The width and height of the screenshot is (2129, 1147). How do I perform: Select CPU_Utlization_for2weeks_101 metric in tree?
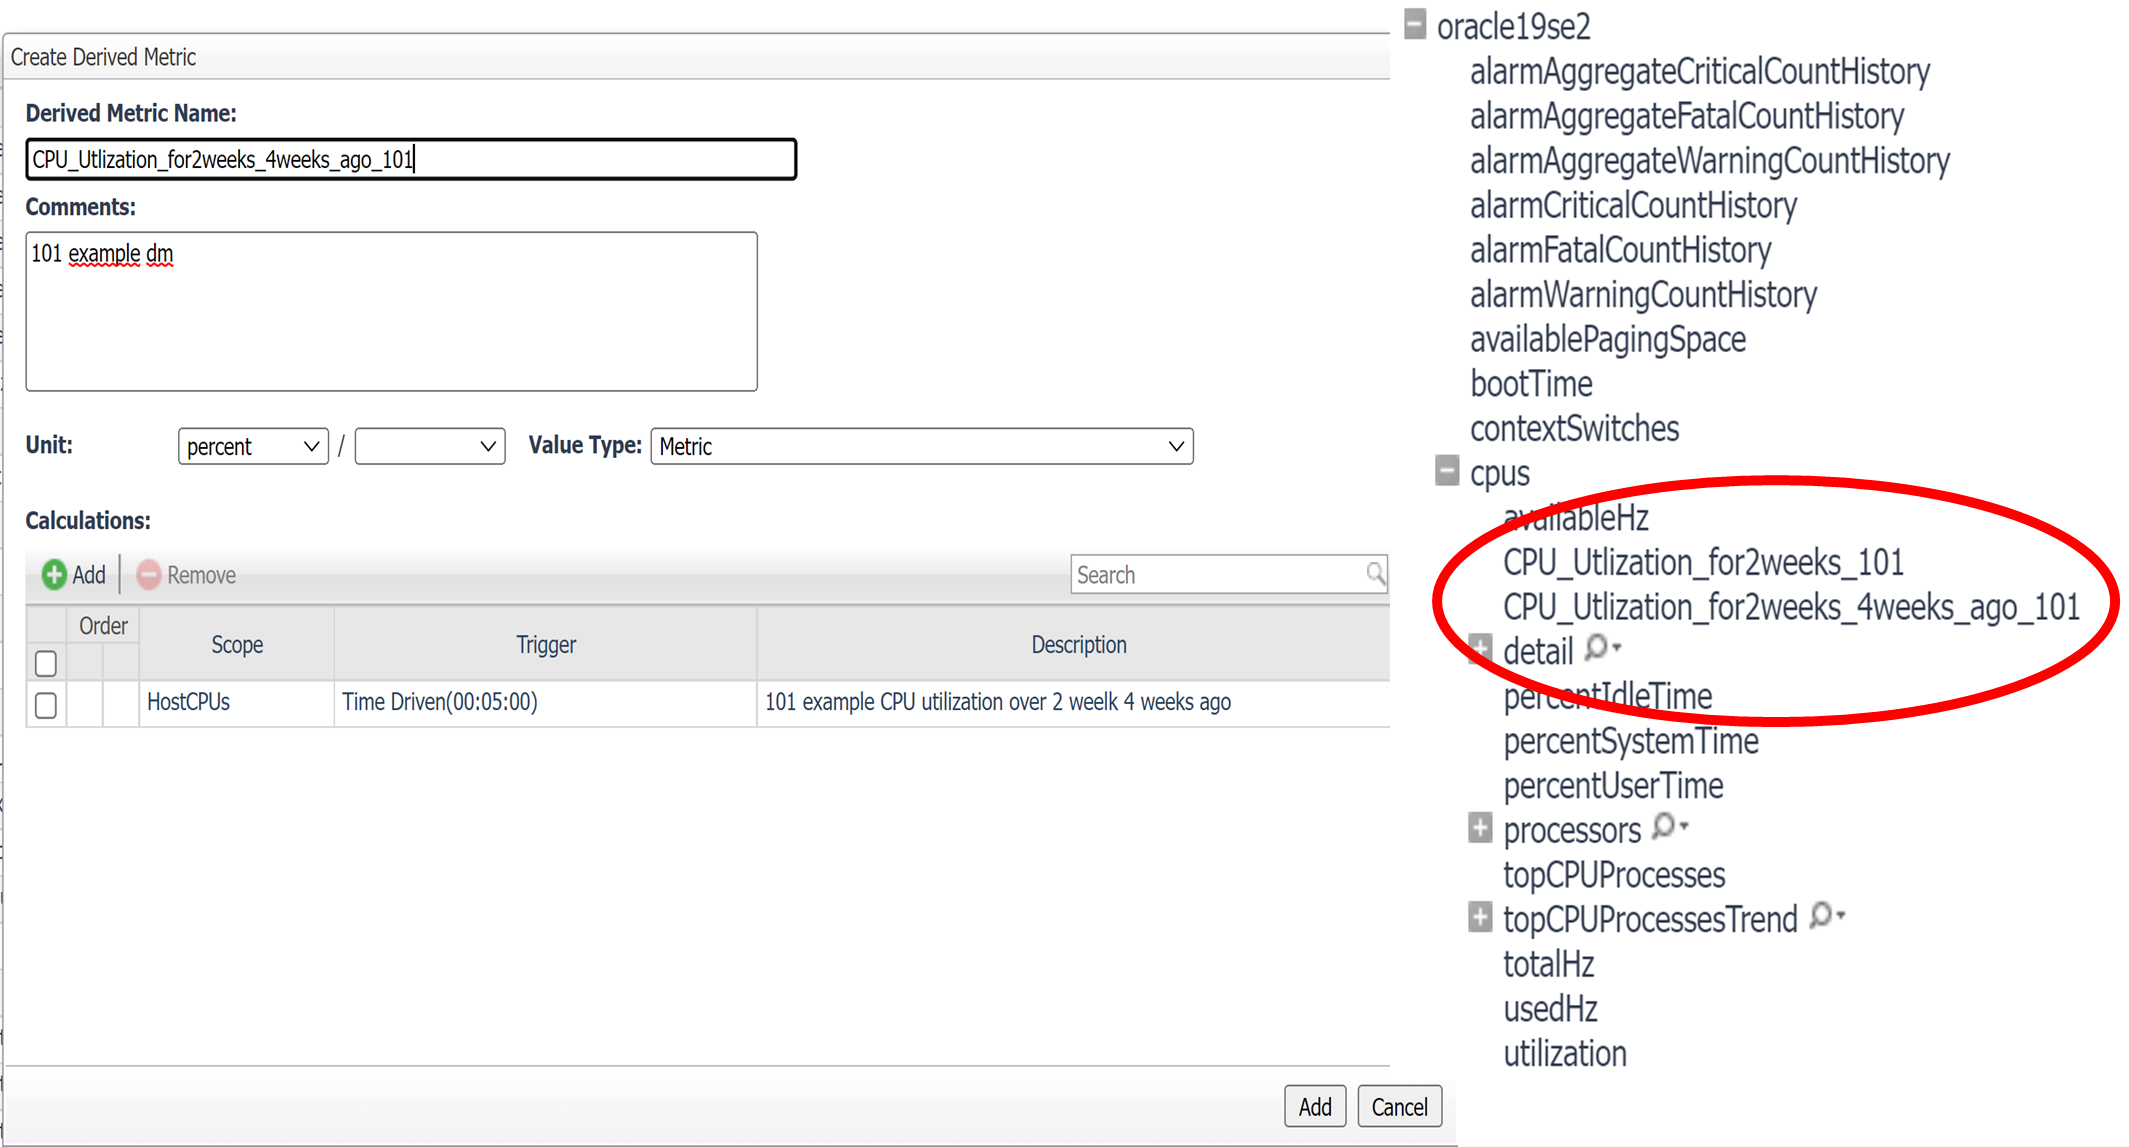(x=1702, y=563)
